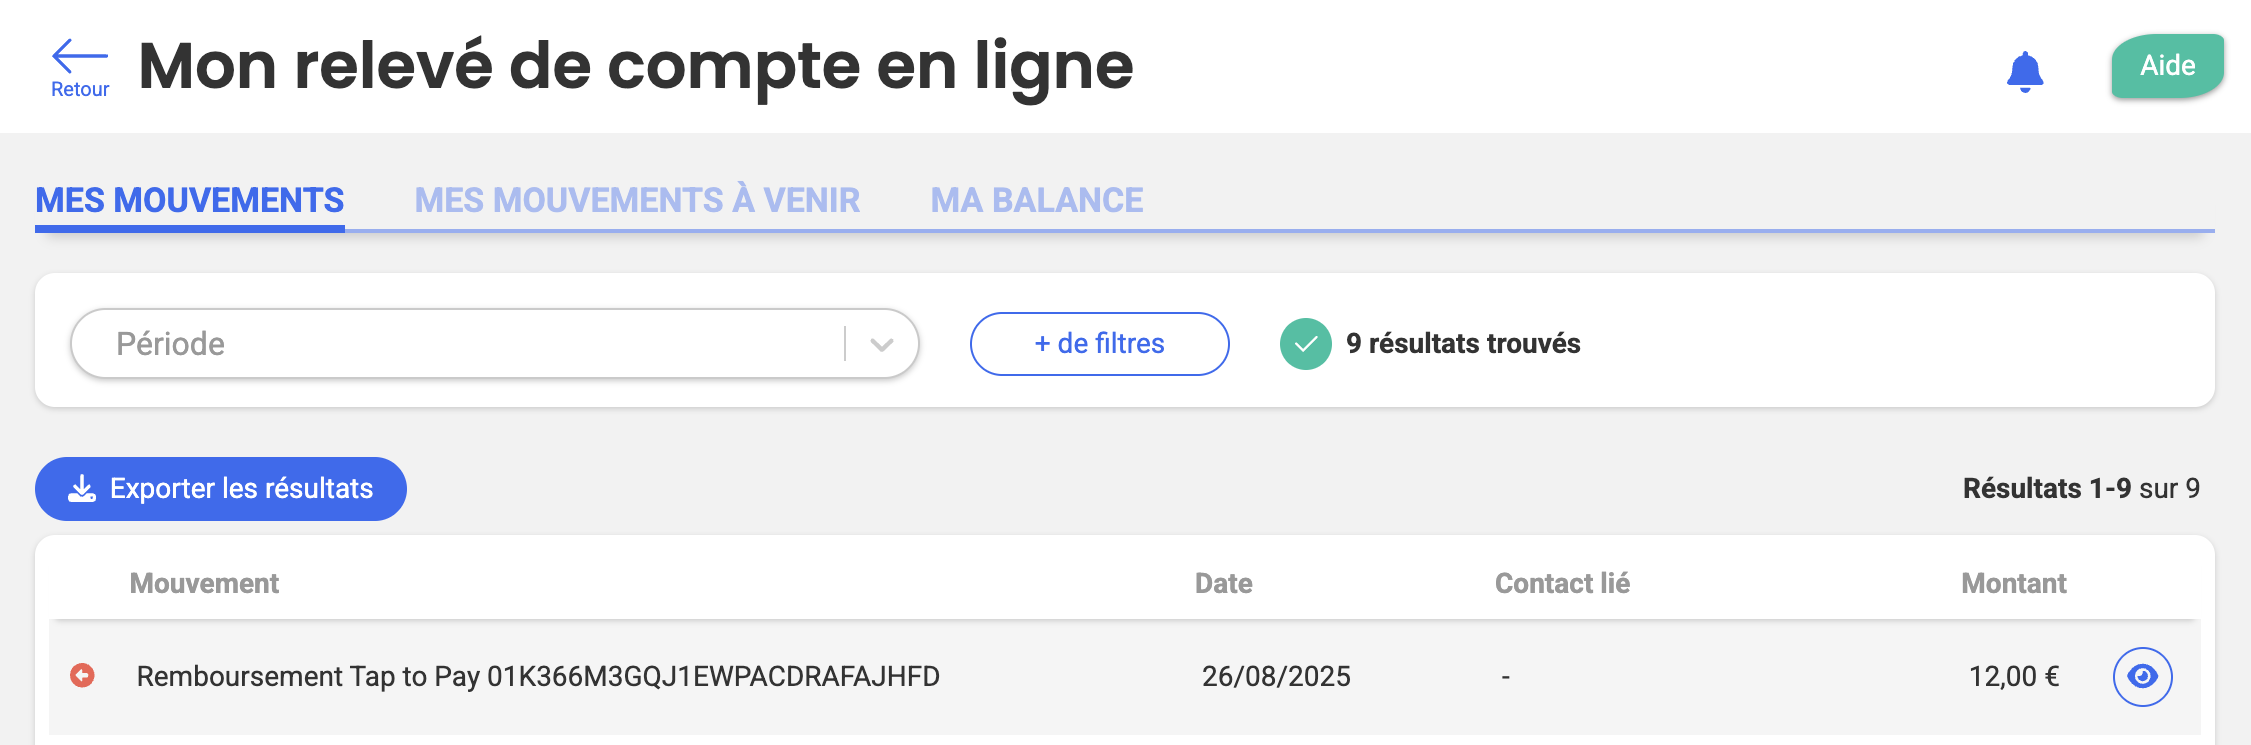2251x745 pixels.
Task: Open notifications with the bell icon
Action: click(x=2024, y=71)
